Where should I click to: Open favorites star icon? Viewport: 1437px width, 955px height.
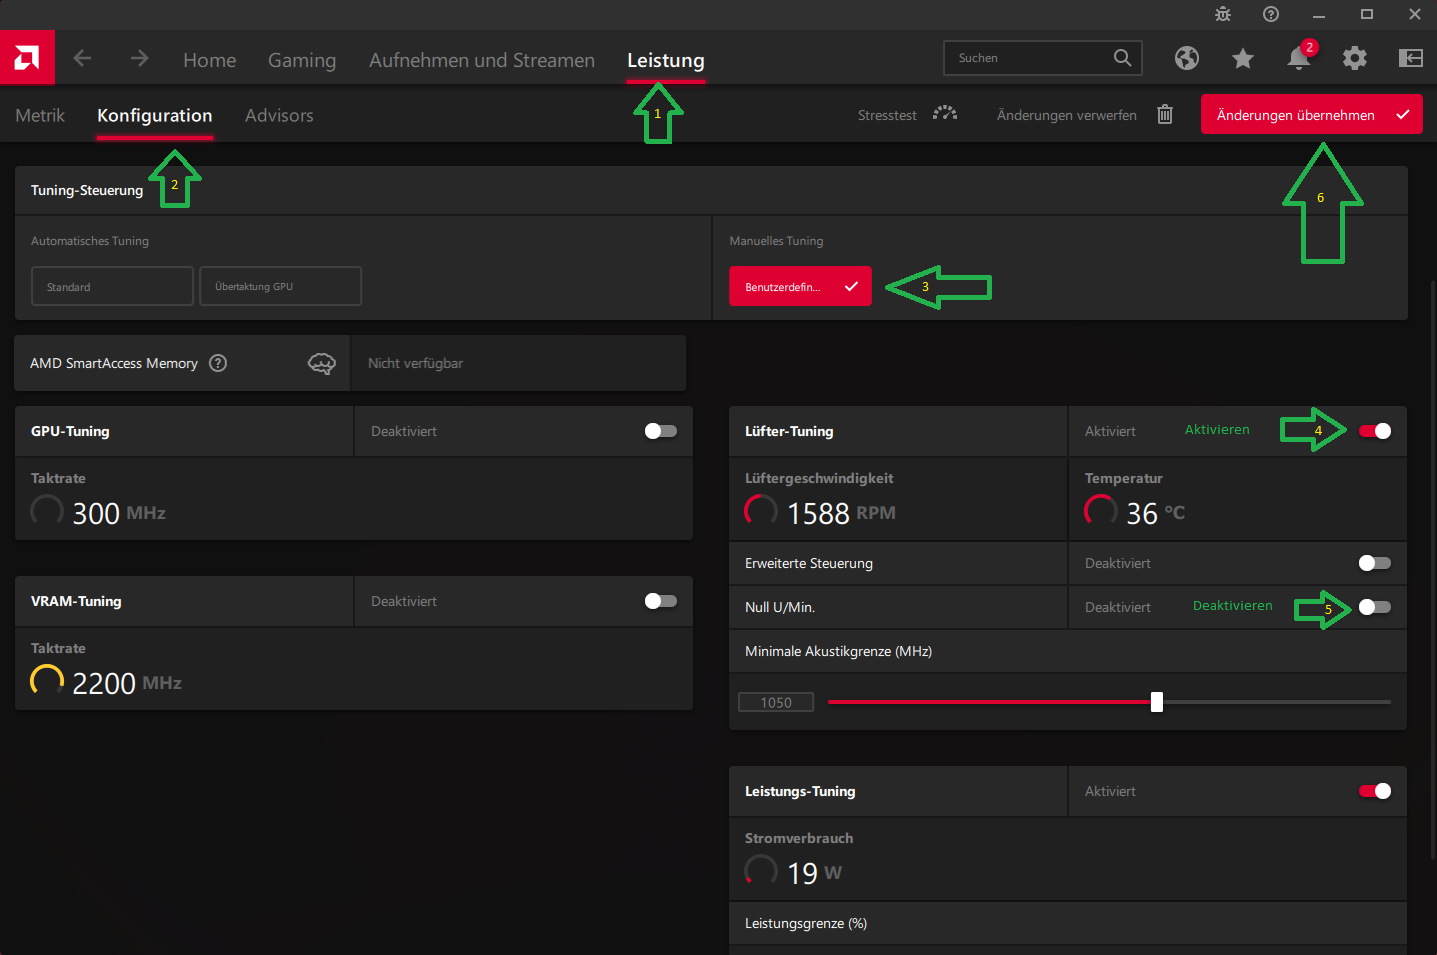(x=1243, y=59)
